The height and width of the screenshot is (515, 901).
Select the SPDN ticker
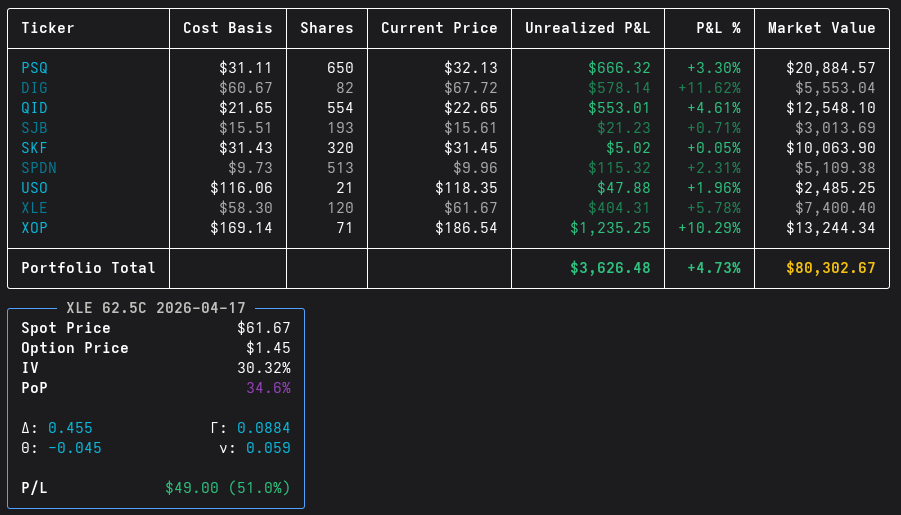click(x=39, y=168)
